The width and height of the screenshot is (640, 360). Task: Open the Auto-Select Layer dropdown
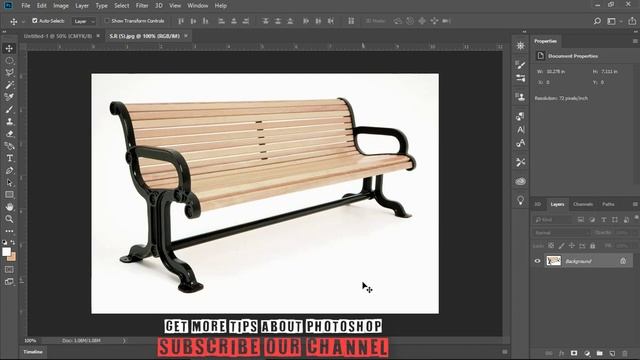click(x=84, y=21)
